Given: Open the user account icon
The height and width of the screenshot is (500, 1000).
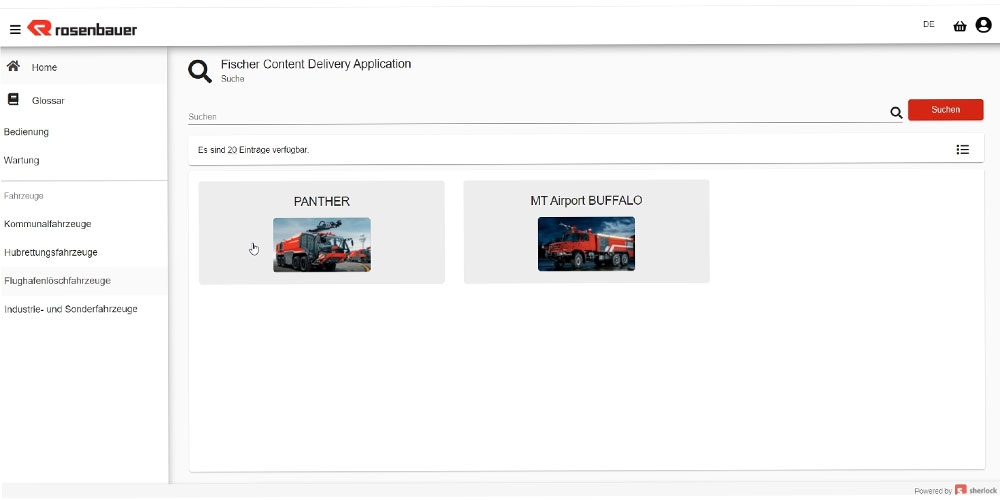Looking at the screenshot, I should click(x=983, y=26).
